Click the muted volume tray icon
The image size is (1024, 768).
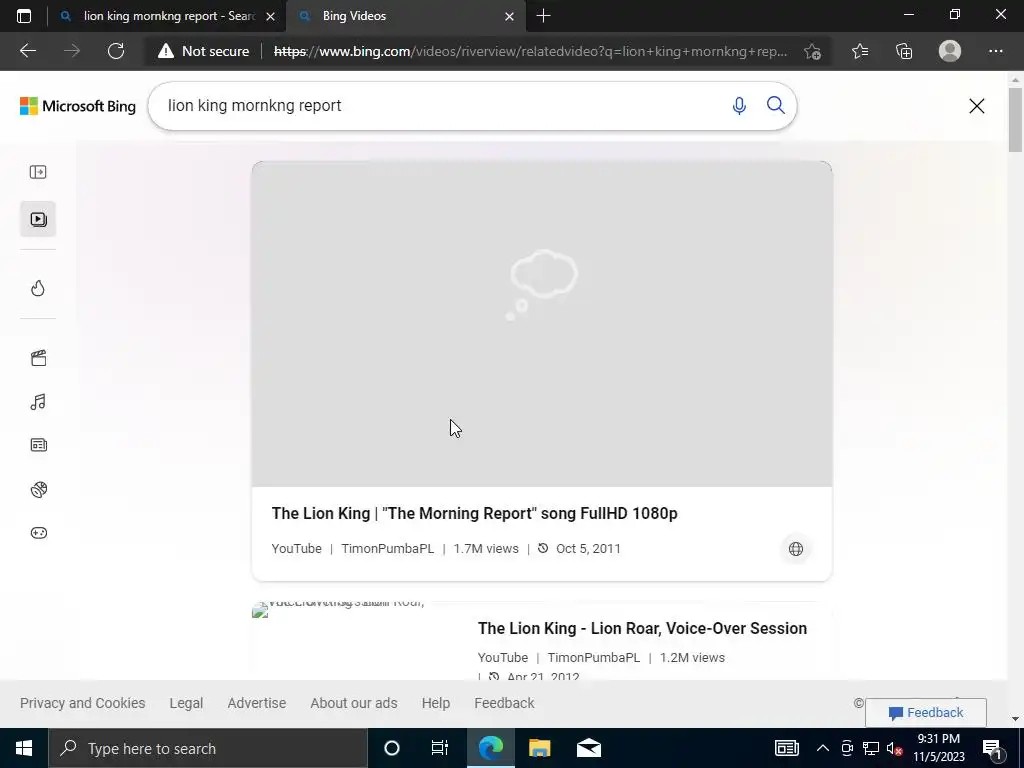click(894, 748)
